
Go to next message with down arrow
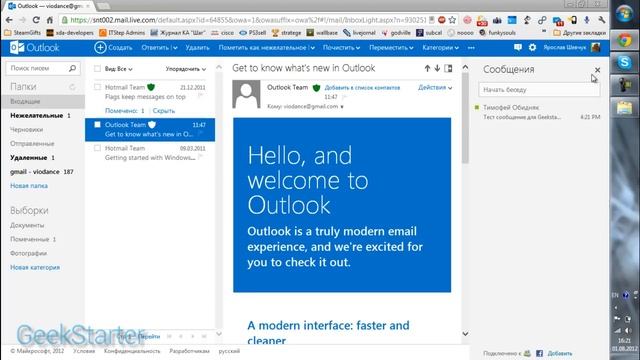pos(437,69)
